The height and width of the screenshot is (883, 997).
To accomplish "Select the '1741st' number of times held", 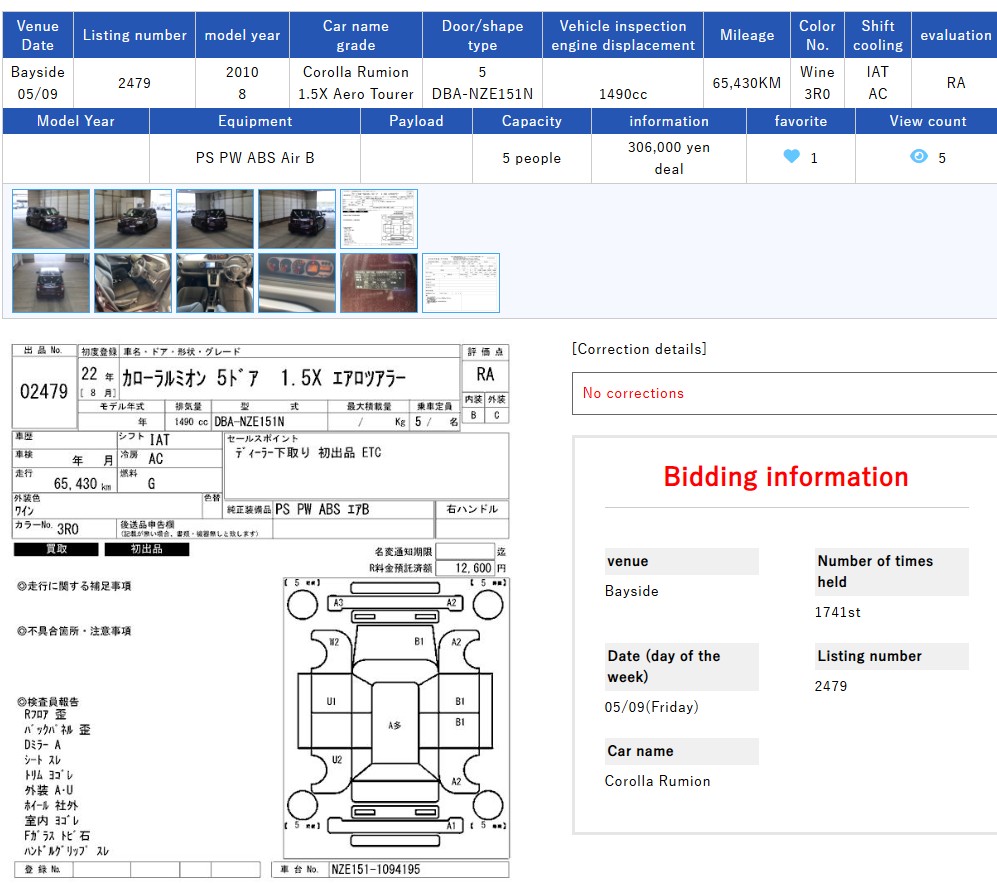I will (837, 612).
